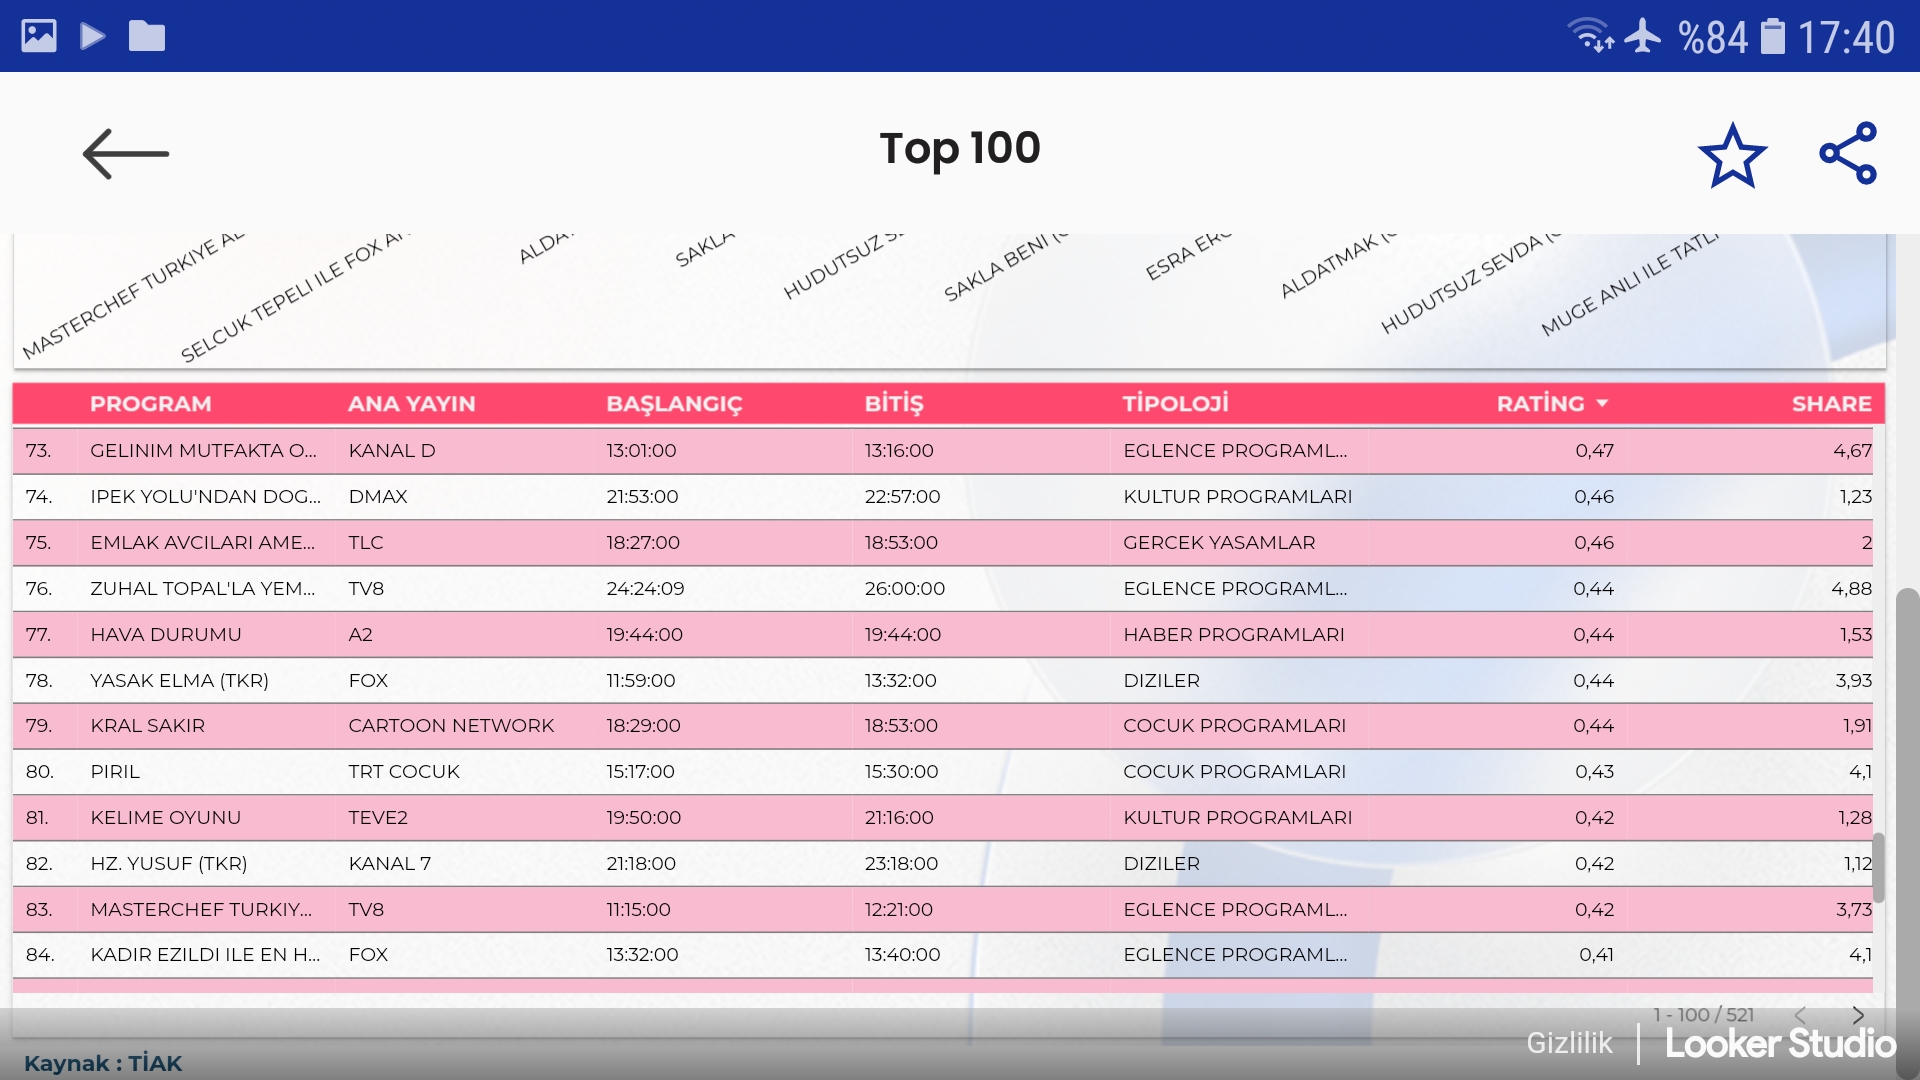1920x1080 pixels.
Task: Sort the table by the TİPOLOJİ column header
Action: pyautogui.click(x=1175, y=403)
